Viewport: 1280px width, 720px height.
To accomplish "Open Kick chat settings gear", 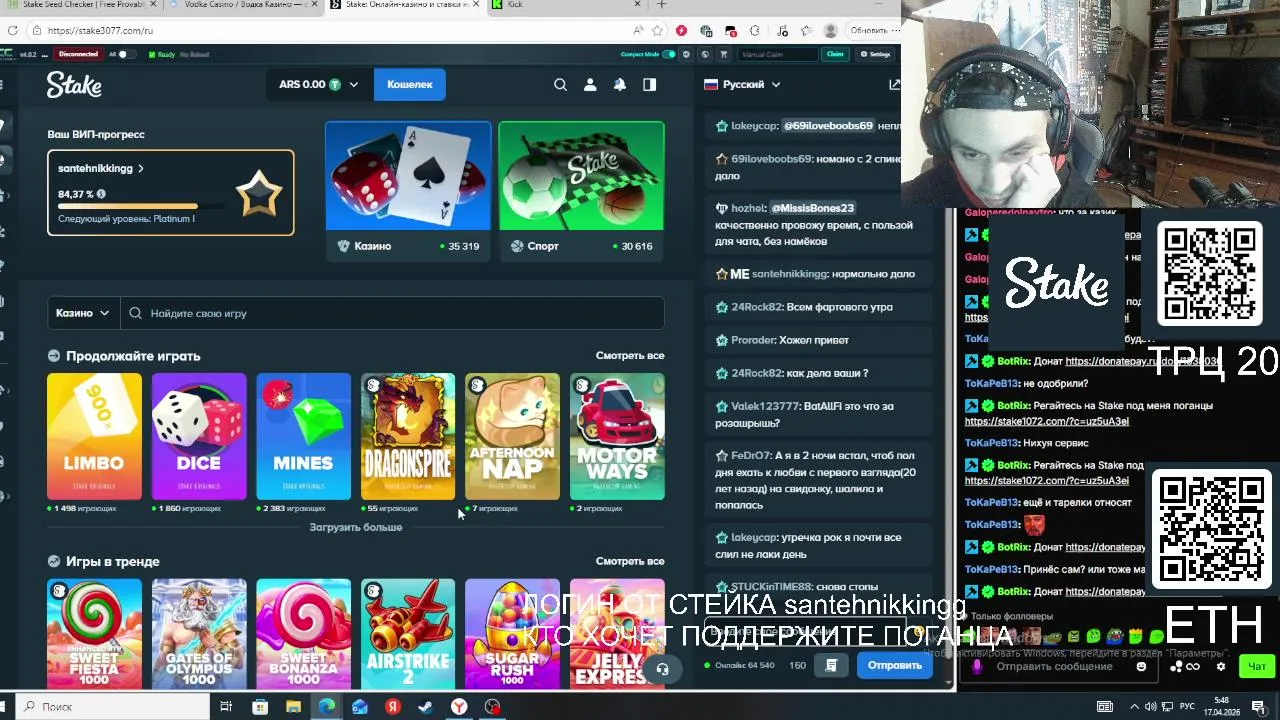I will pos(1220,667).
